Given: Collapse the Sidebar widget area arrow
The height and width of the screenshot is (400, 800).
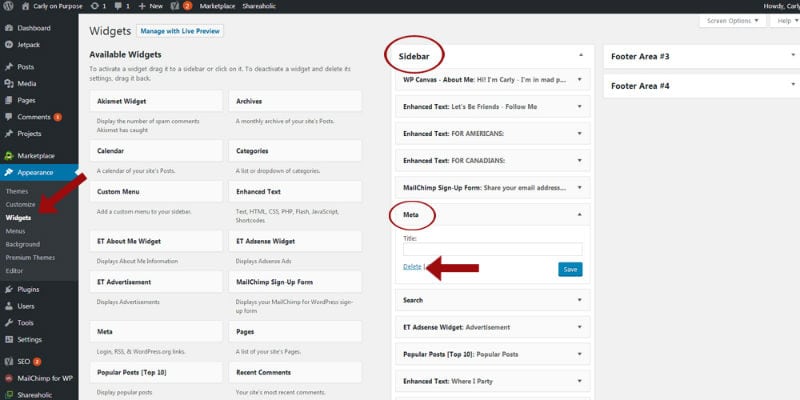Looking at the screenshot, I should point(581,55).
